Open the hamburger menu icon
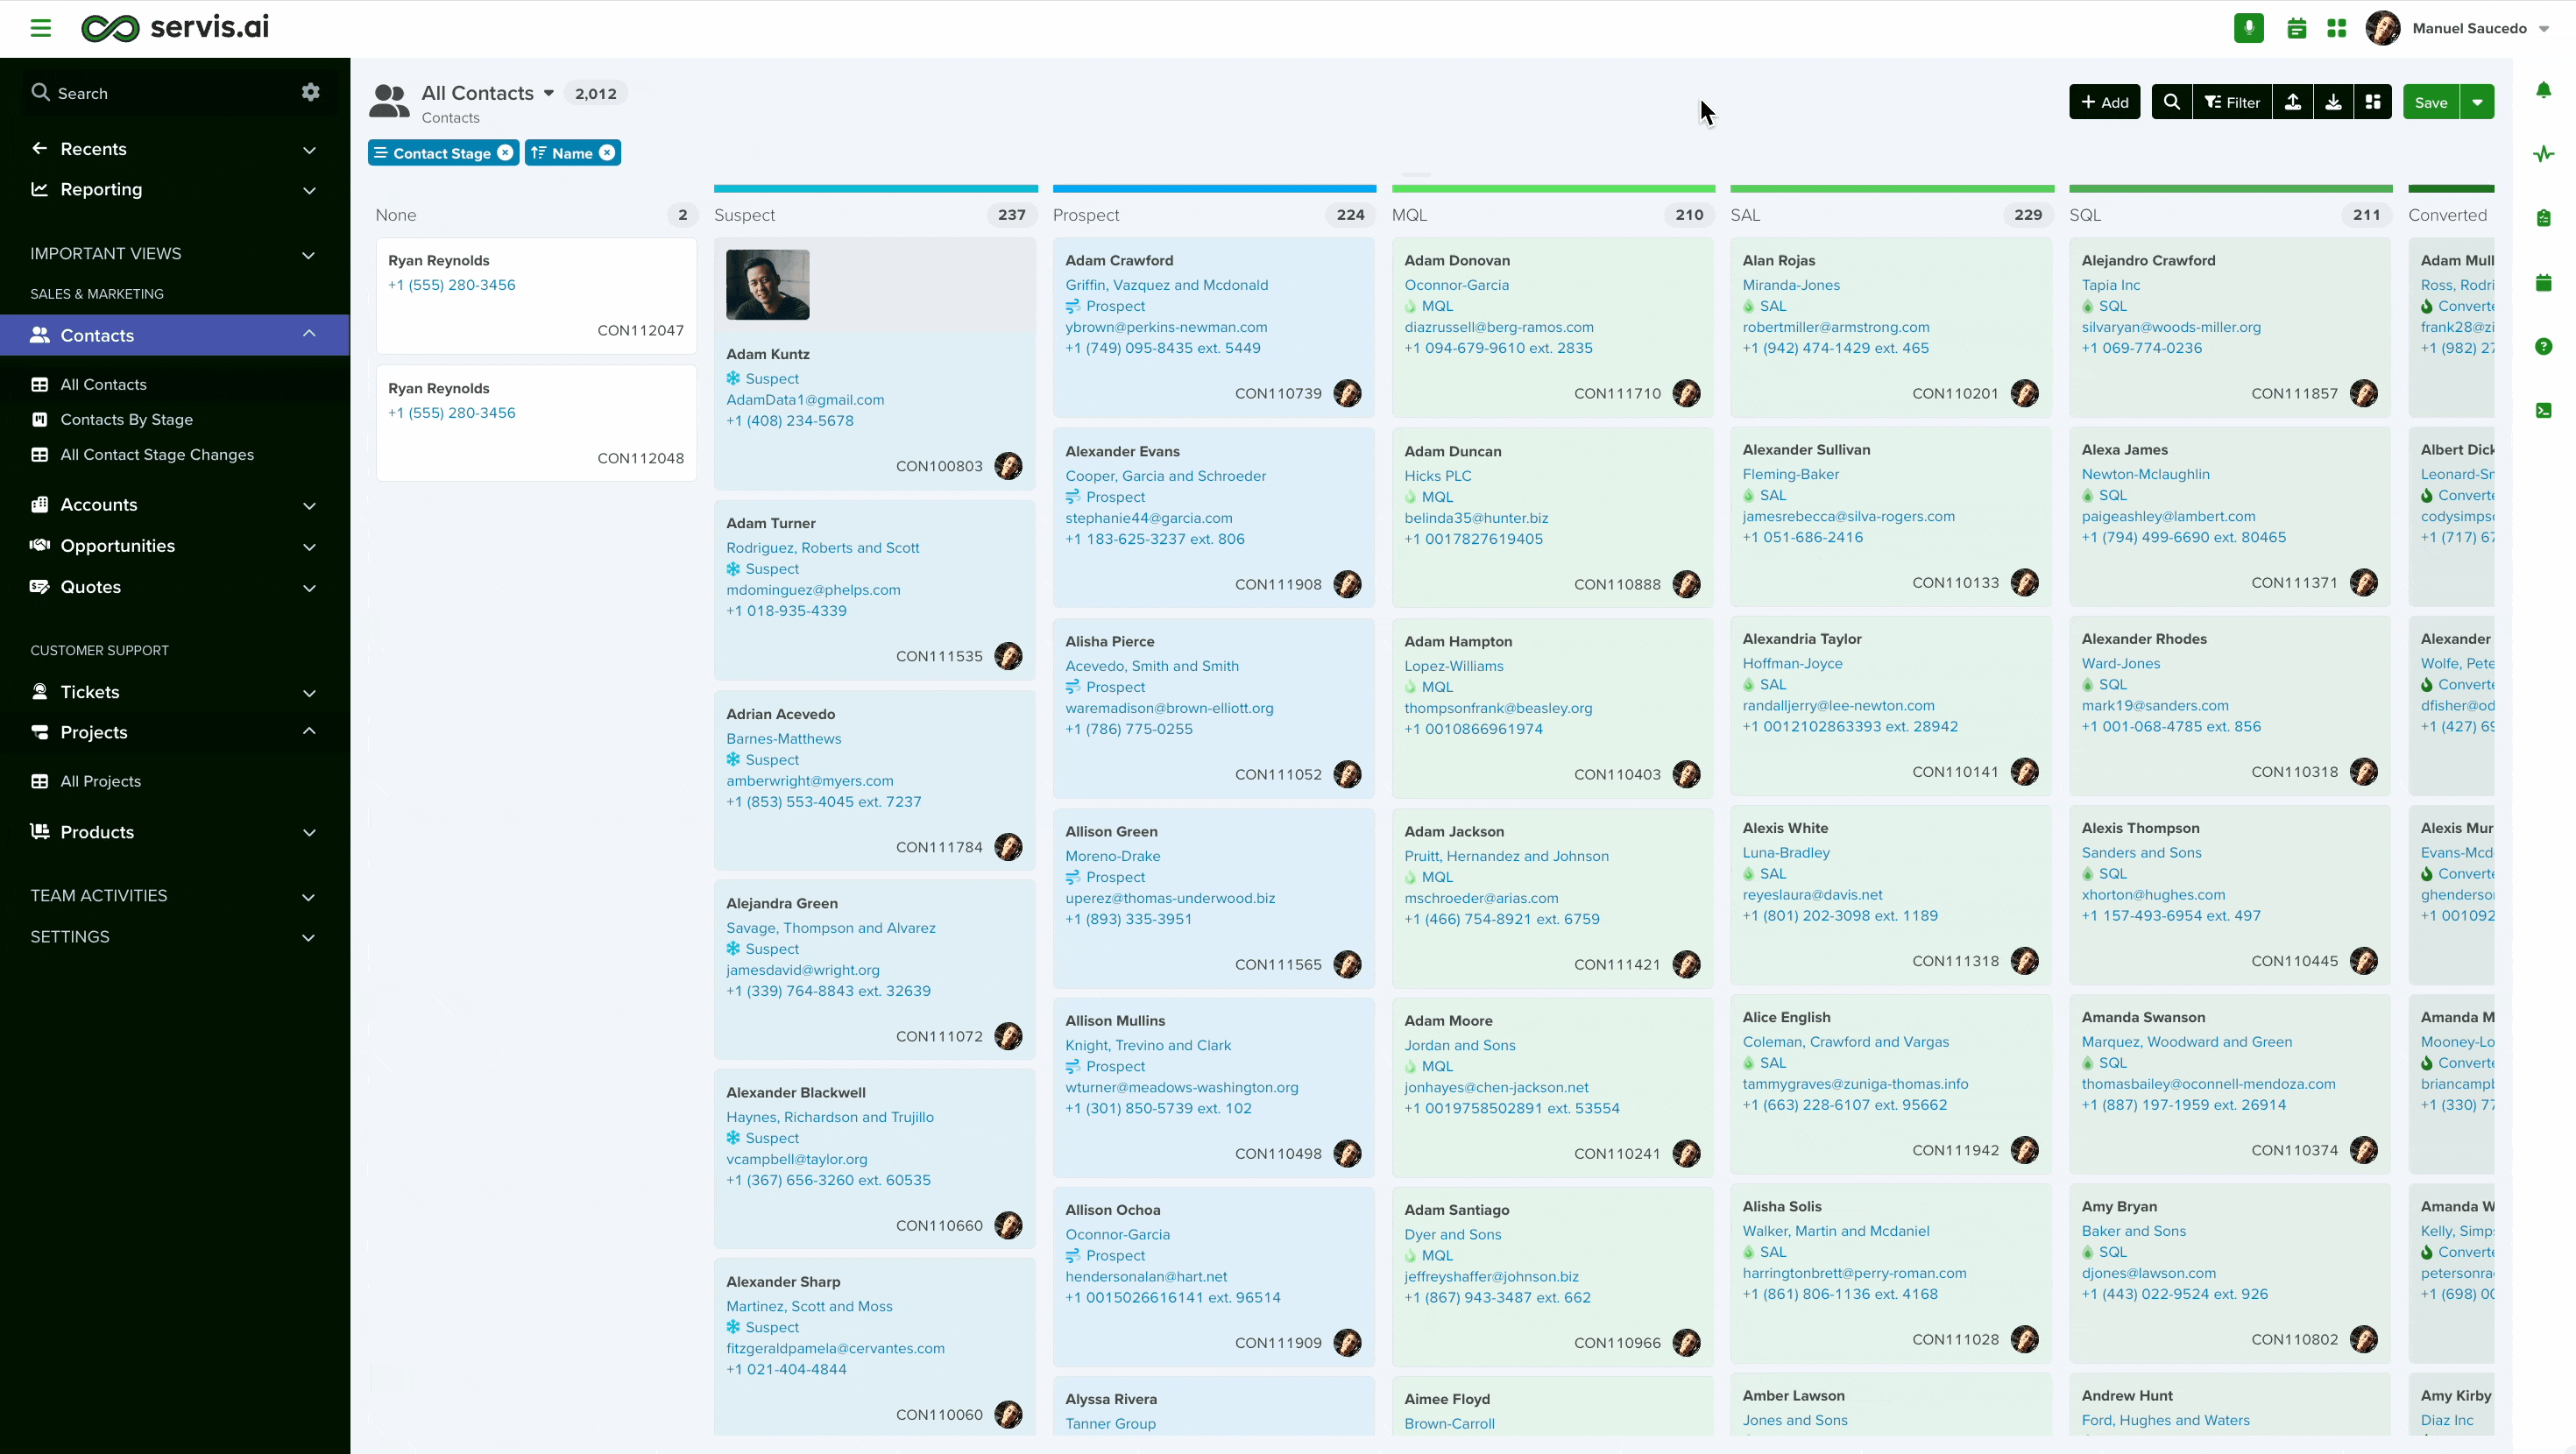Viewport: 2576px width, 1454px height. [x=40, y=28]
